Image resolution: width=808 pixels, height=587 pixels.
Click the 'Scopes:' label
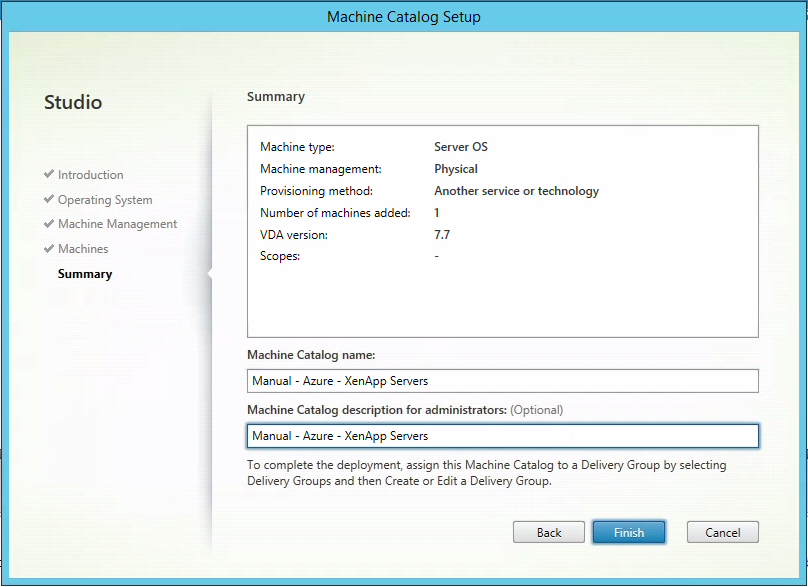[x=280, y=256]
